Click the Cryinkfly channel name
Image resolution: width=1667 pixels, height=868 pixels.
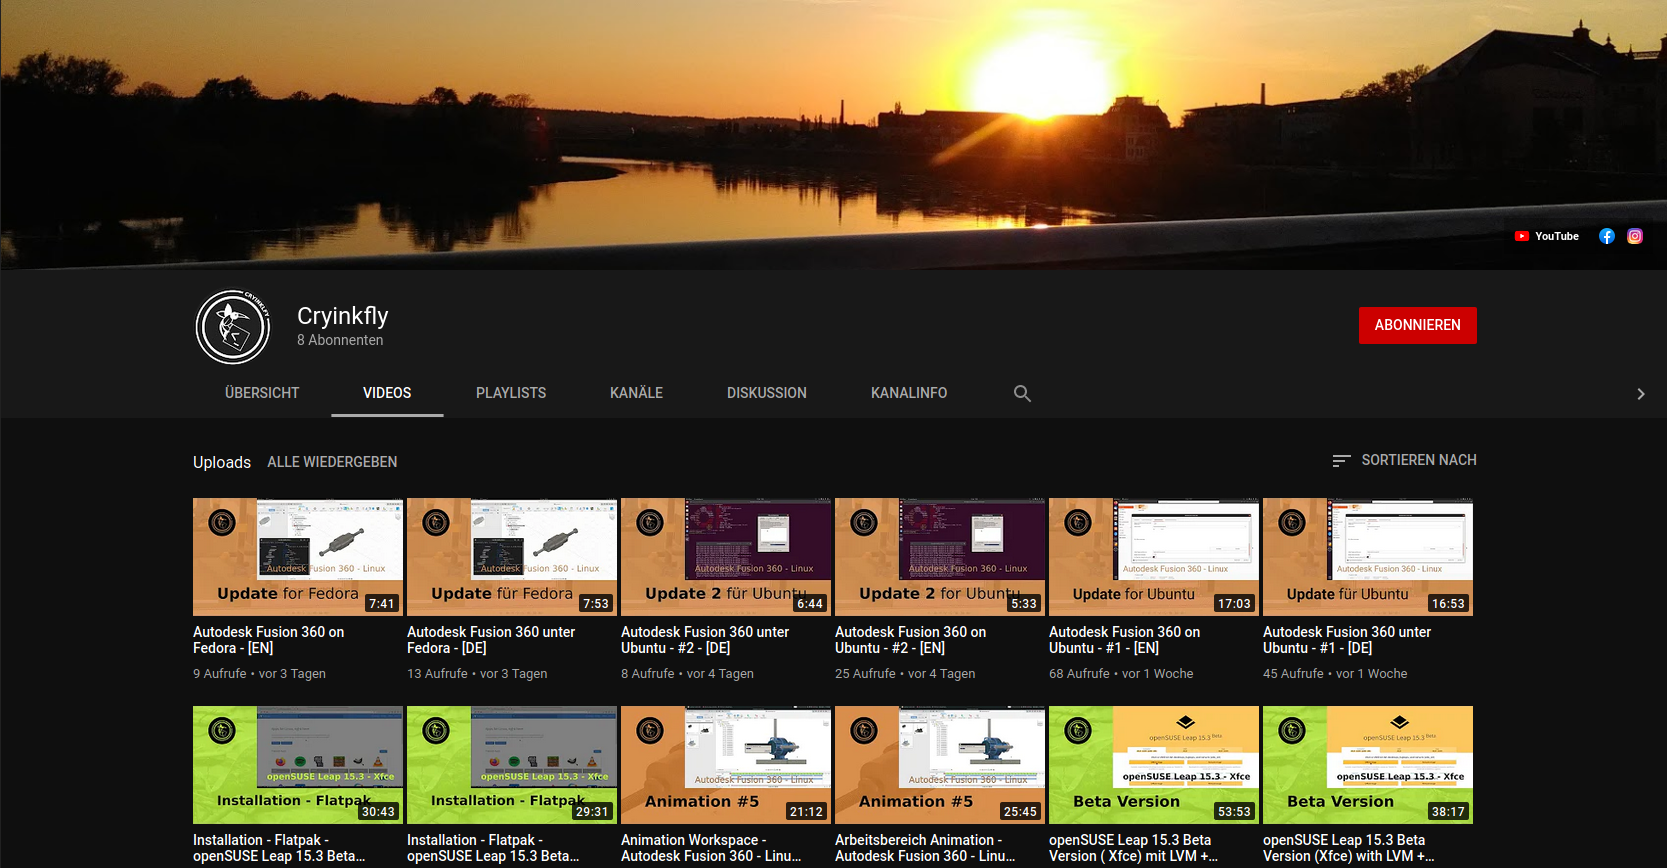(342, 316)
